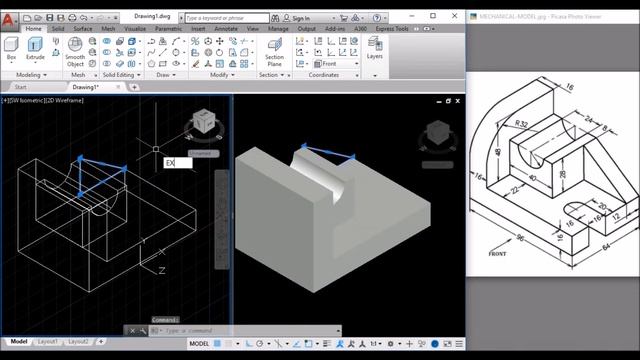Image resolution: width=640 pixels, height=360 pixels.
Task: Toggle annotation visibility in status bar
Action: (340, 344)
